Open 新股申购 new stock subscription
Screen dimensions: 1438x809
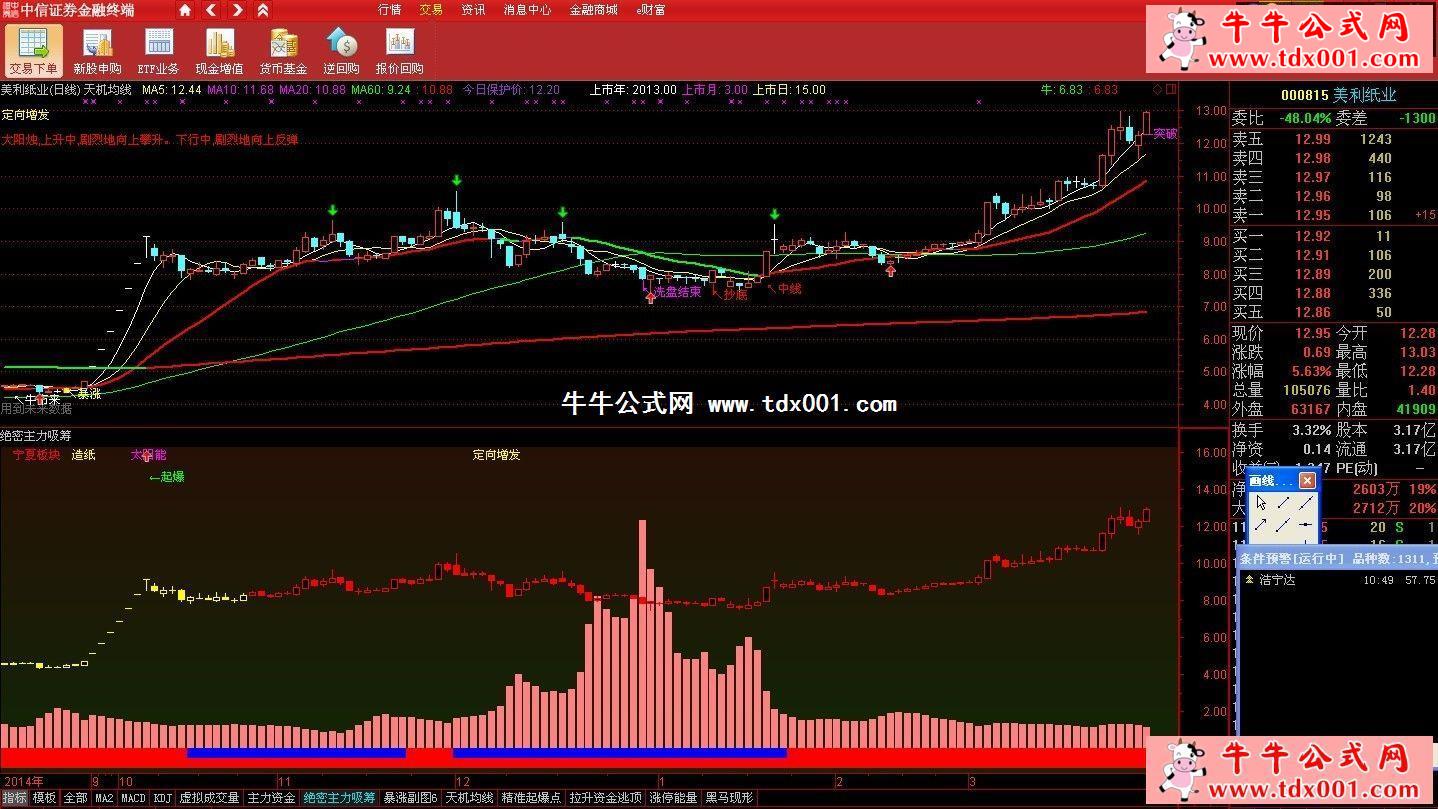(97, 51)
